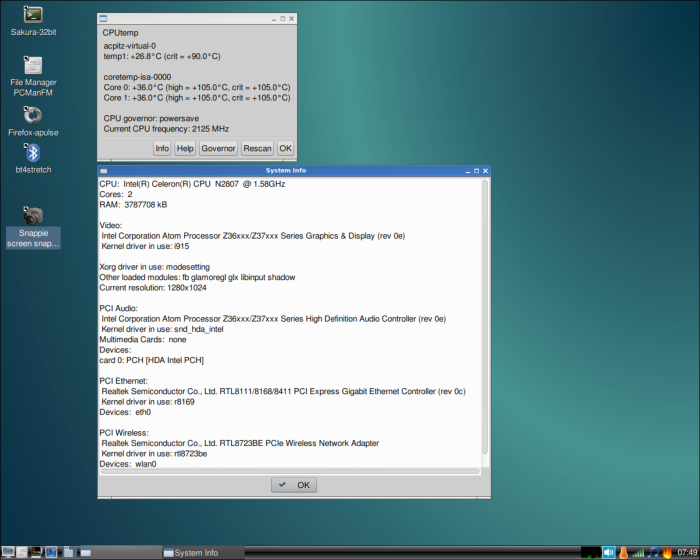The height and width of the screenshot is (560, 700).
Task: Click 'Xorg driver in use: modesetting' line
Action: point(154,267)
